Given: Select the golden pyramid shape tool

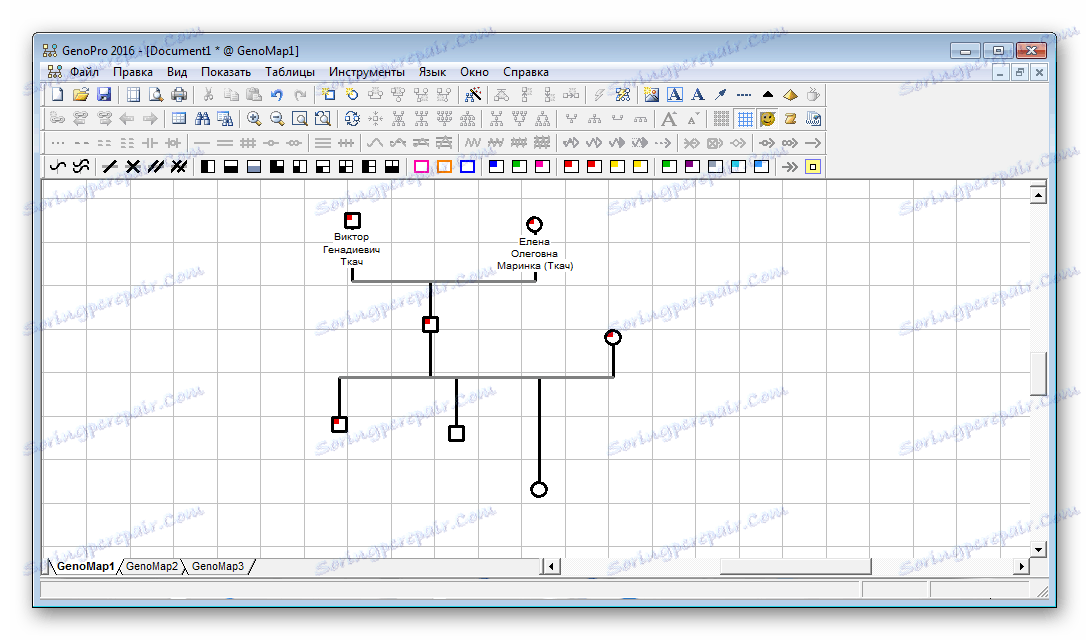Looking at the screenshot, I should [790, 94].
